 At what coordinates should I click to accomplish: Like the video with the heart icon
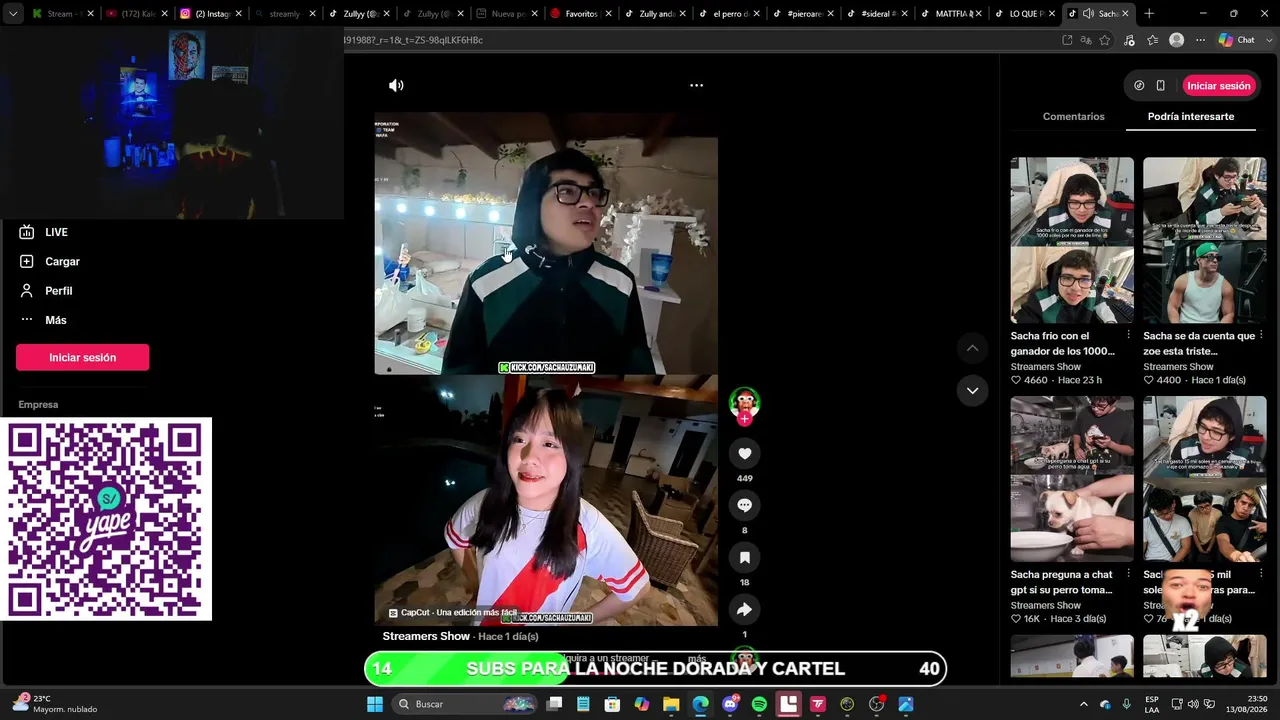pyautogui.click(x=744, y=454)
